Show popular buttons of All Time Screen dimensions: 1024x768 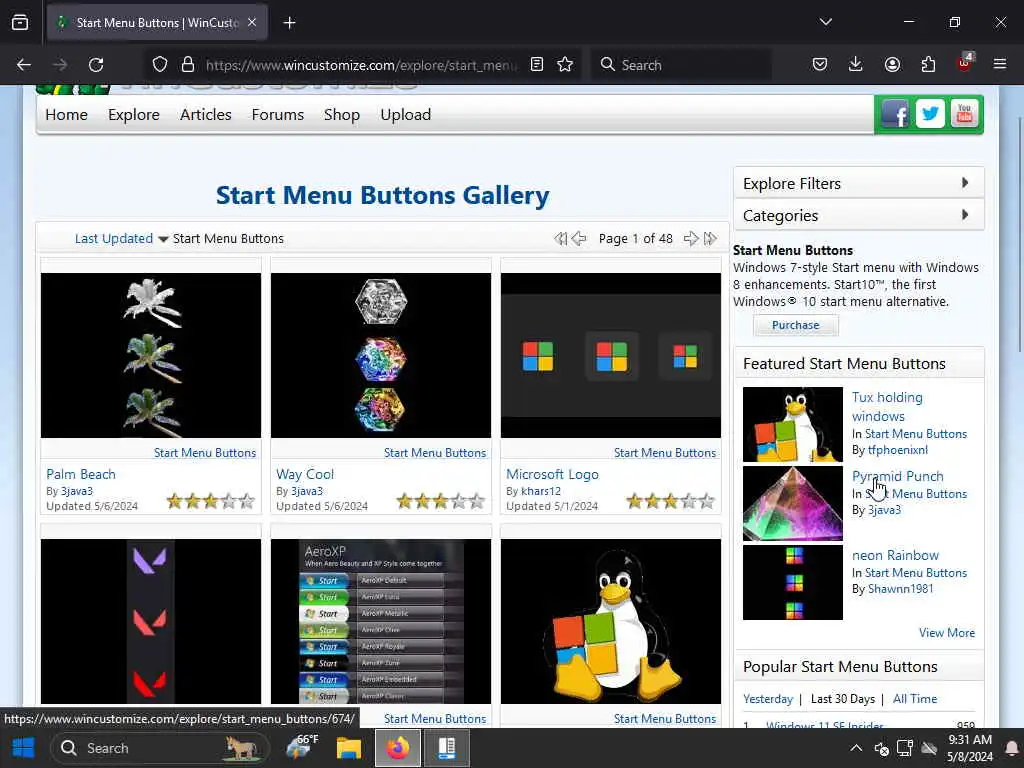pyautogui.click(x=915, y=699)
